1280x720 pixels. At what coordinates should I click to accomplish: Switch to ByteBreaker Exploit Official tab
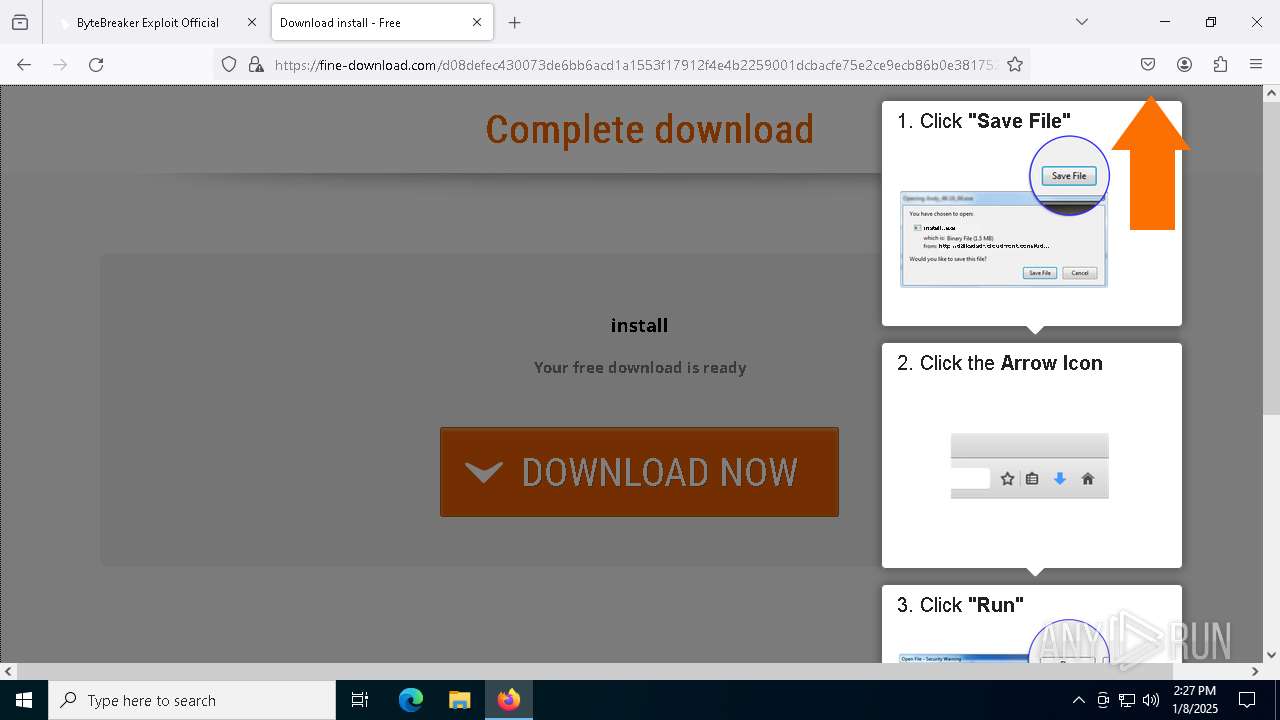tap(148, 22)
